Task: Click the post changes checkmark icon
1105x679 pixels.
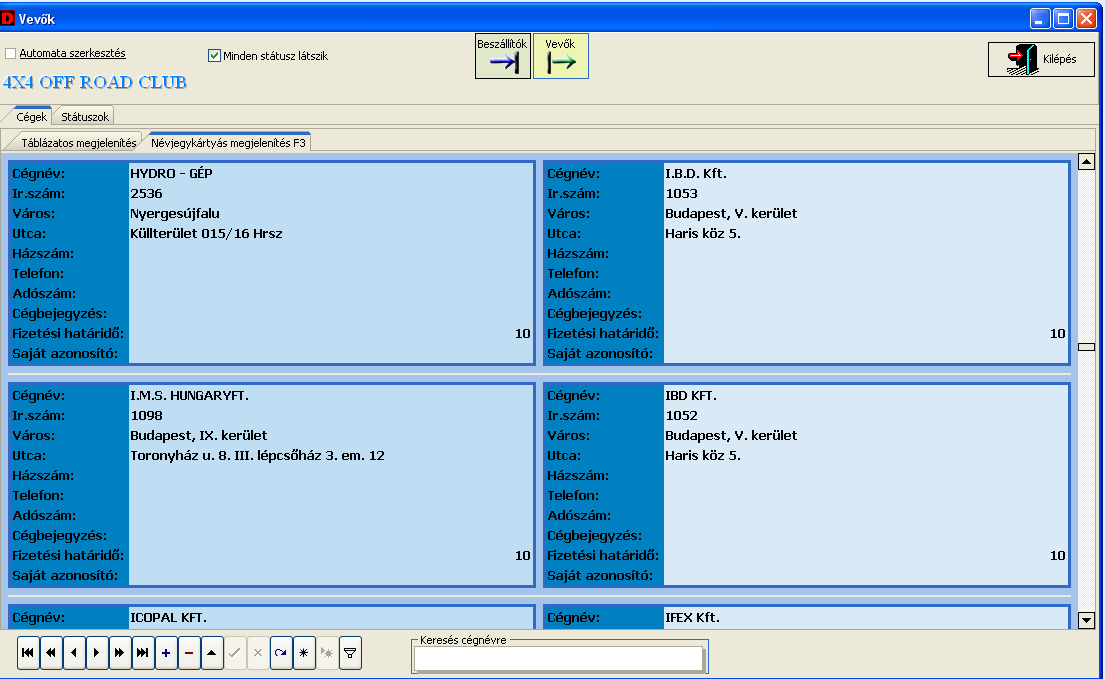Action: [x=235, y=653]
